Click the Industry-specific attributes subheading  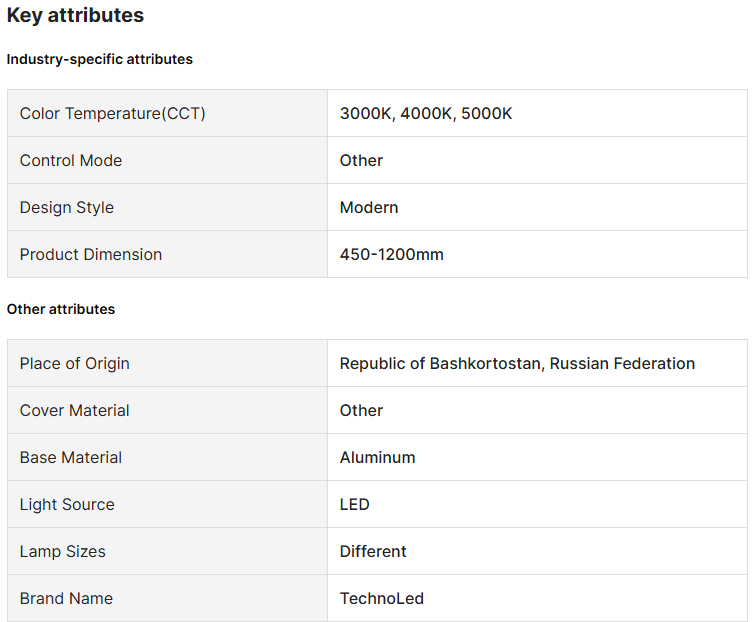(x=100, y=59)
